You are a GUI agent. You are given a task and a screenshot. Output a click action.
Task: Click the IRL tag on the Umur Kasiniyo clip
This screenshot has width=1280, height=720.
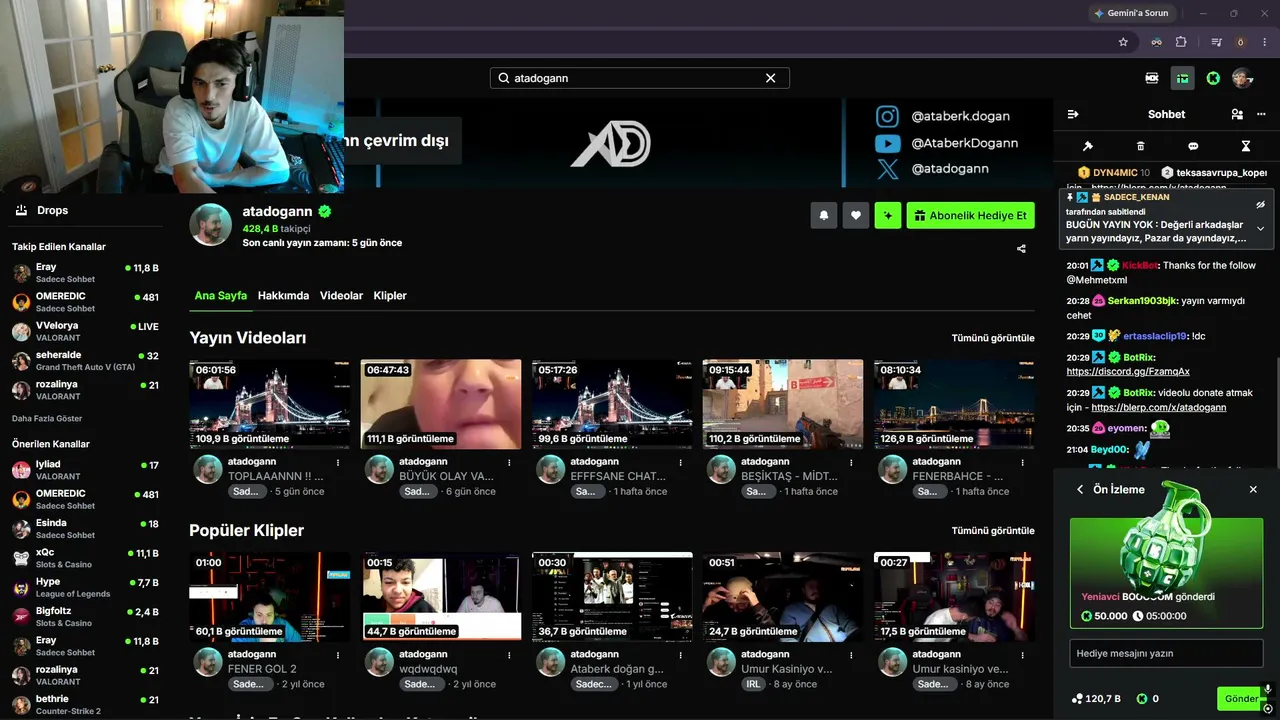click(754, 684)
